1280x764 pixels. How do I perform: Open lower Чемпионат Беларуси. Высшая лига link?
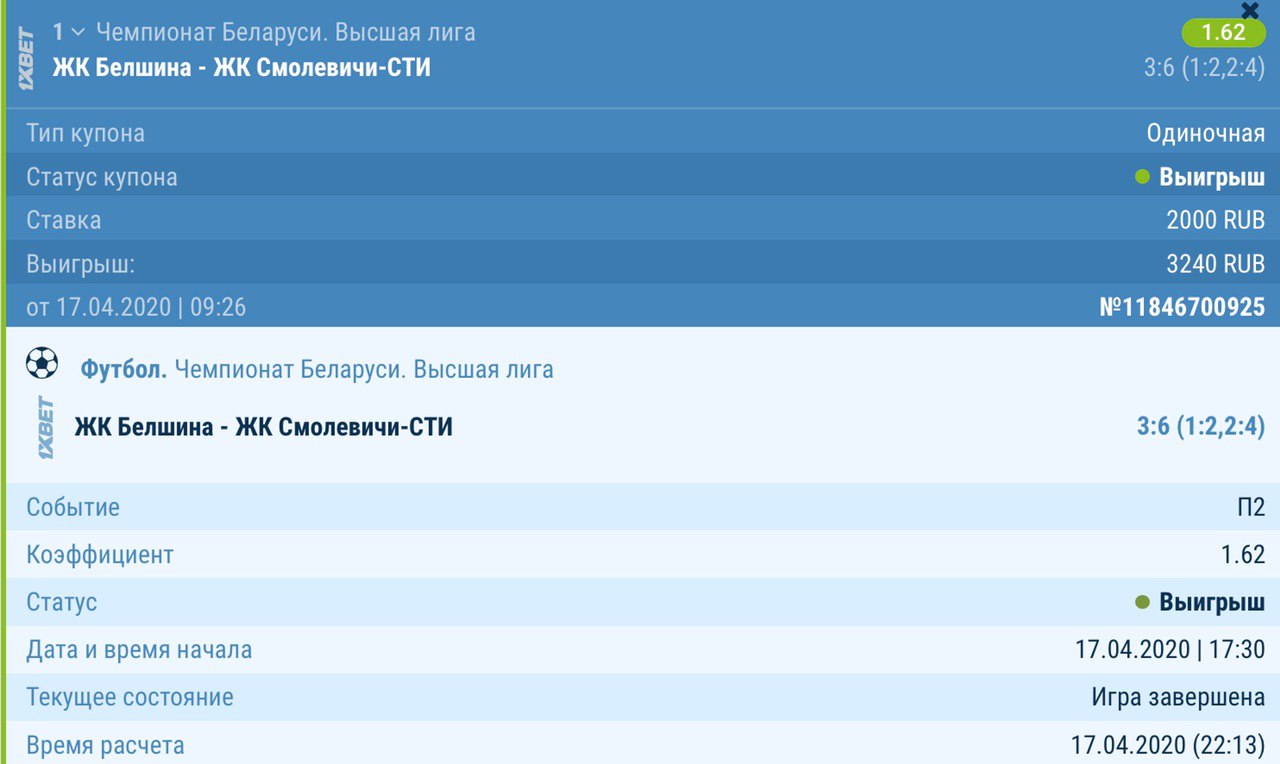pos(364,370)
